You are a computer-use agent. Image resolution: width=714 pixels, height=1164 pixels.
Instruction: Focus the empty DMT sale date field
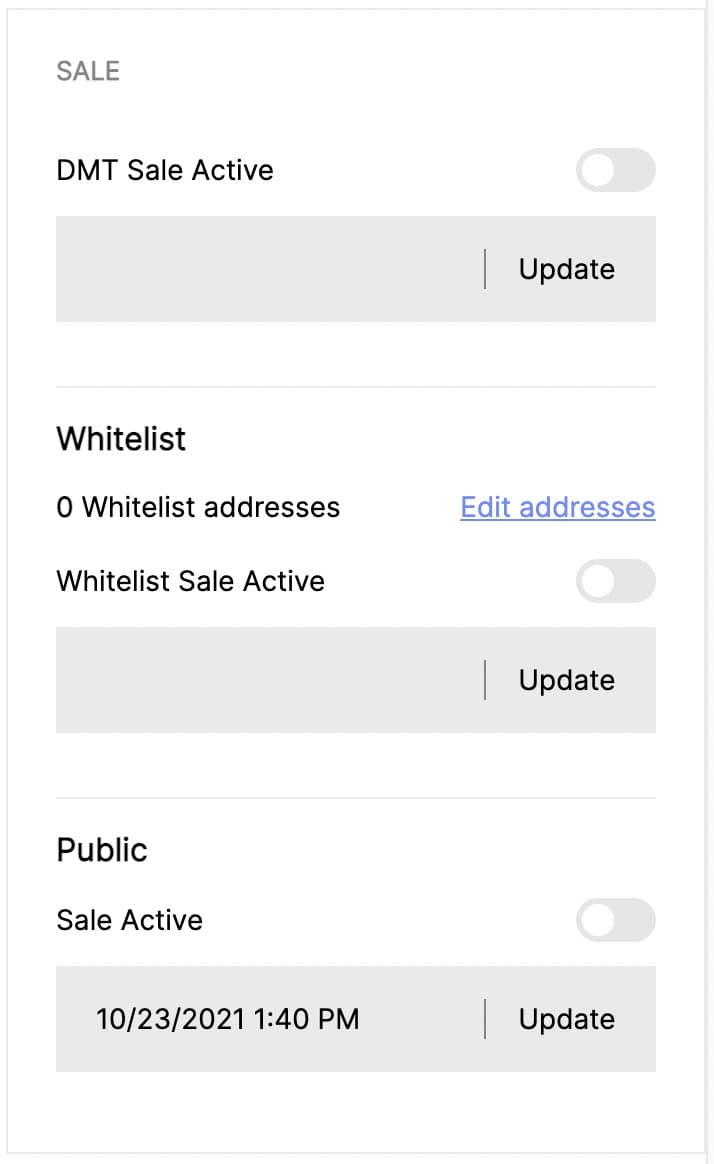tap(270, 269)
